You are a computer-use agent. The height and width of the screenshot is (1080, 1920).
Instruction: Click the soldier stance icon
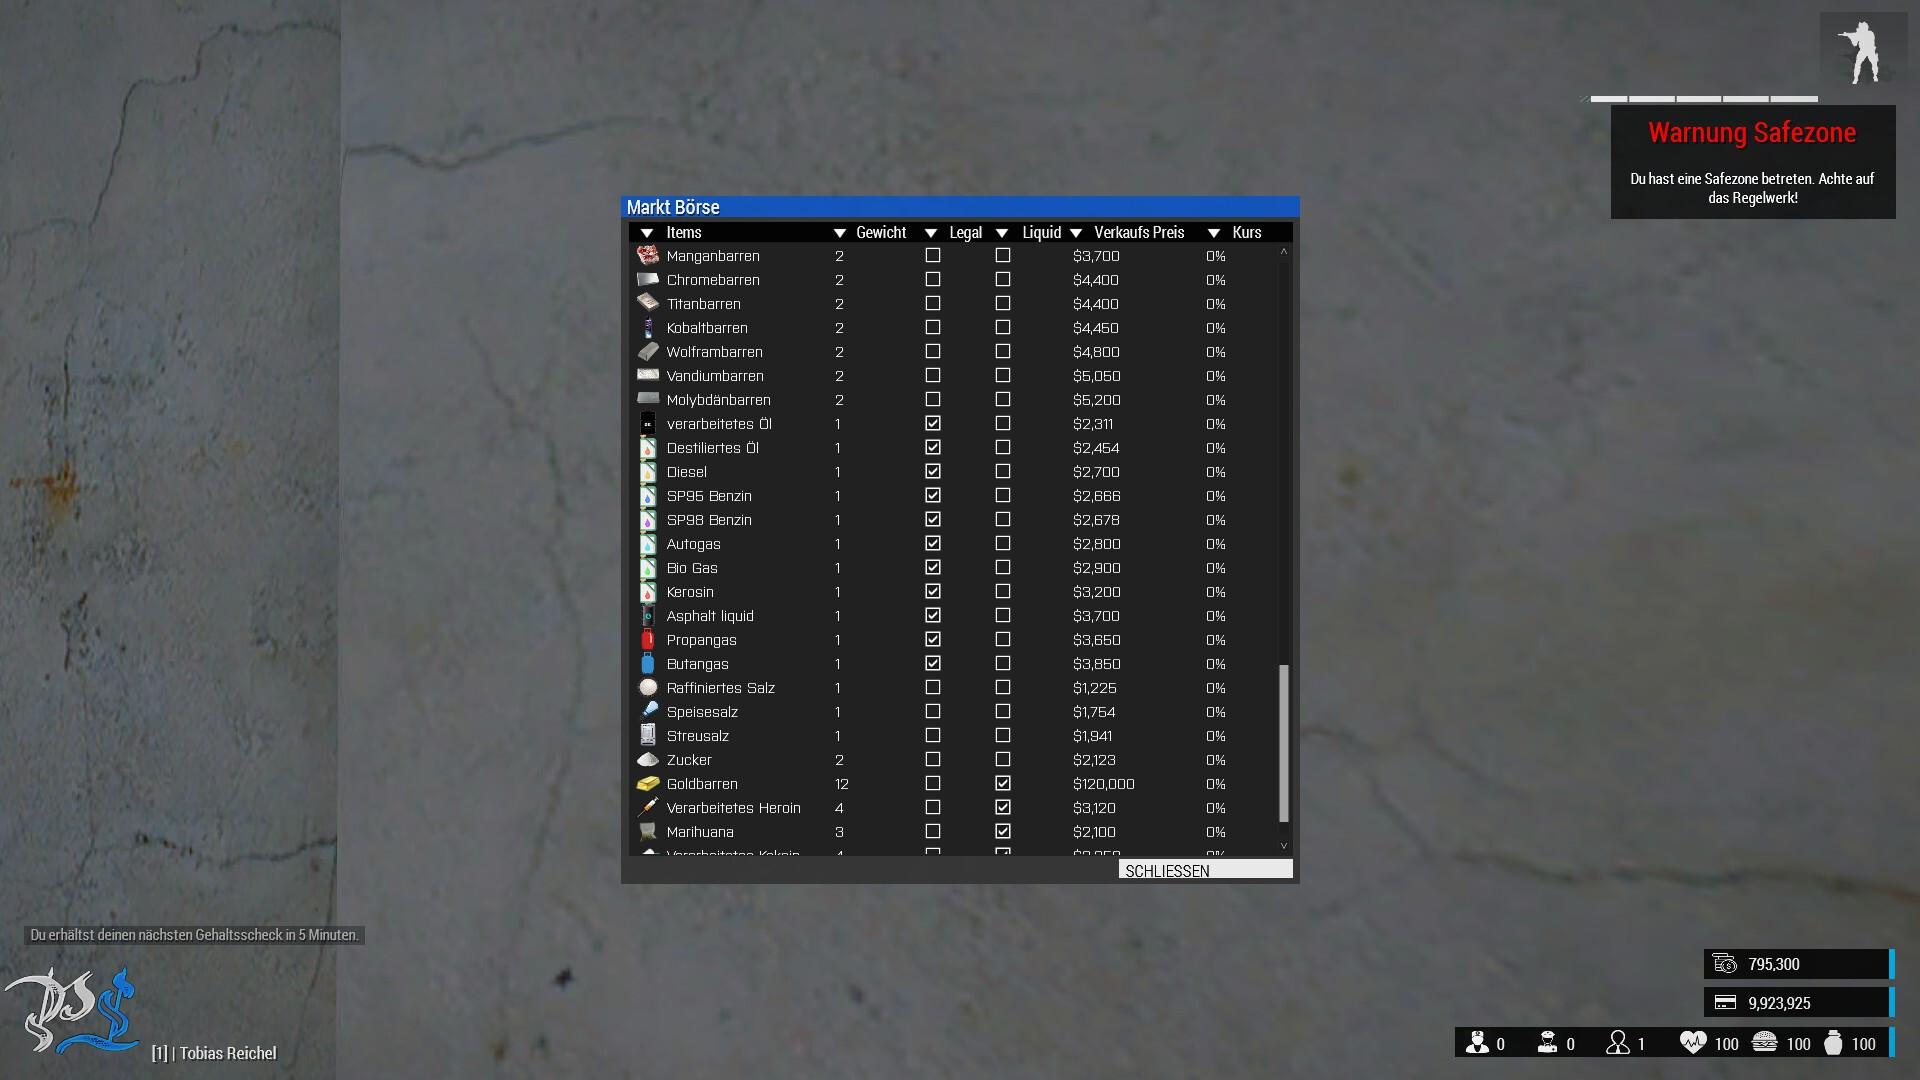pyautogui.click(x=1862, y=54)
